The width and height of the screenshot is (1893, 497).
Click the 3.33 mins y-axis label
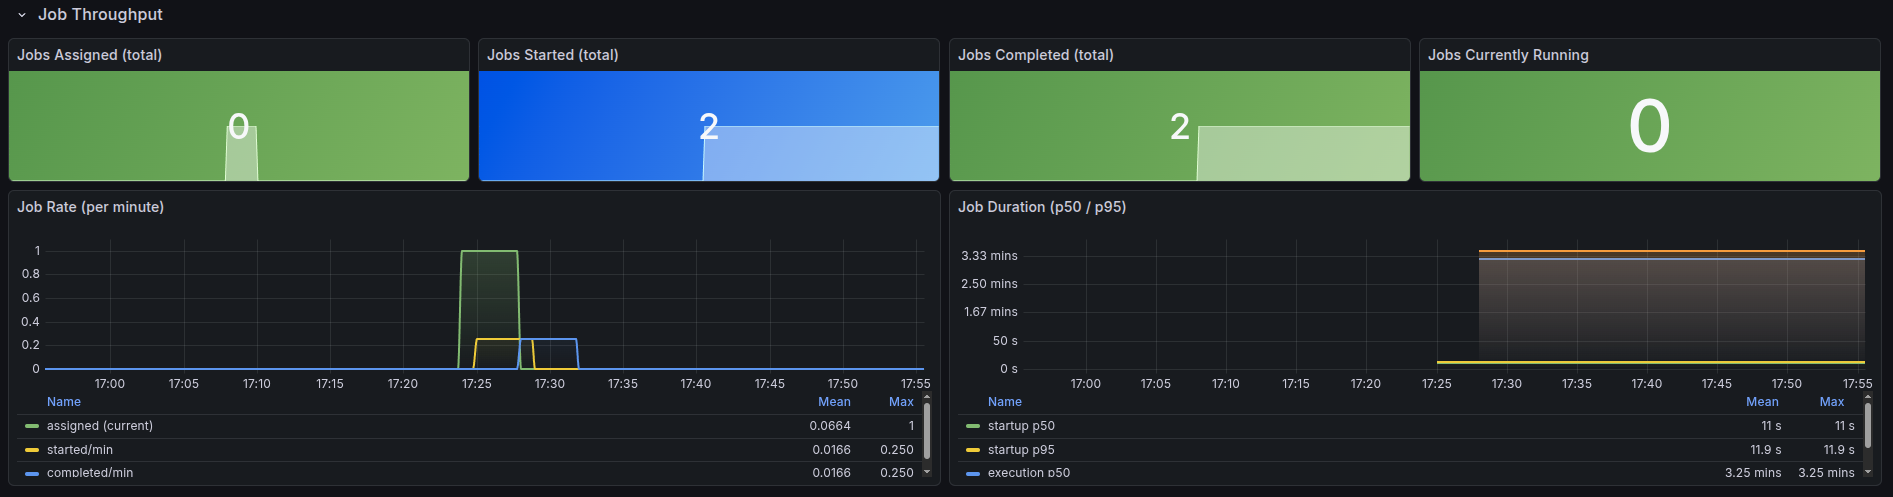[989, 256]
